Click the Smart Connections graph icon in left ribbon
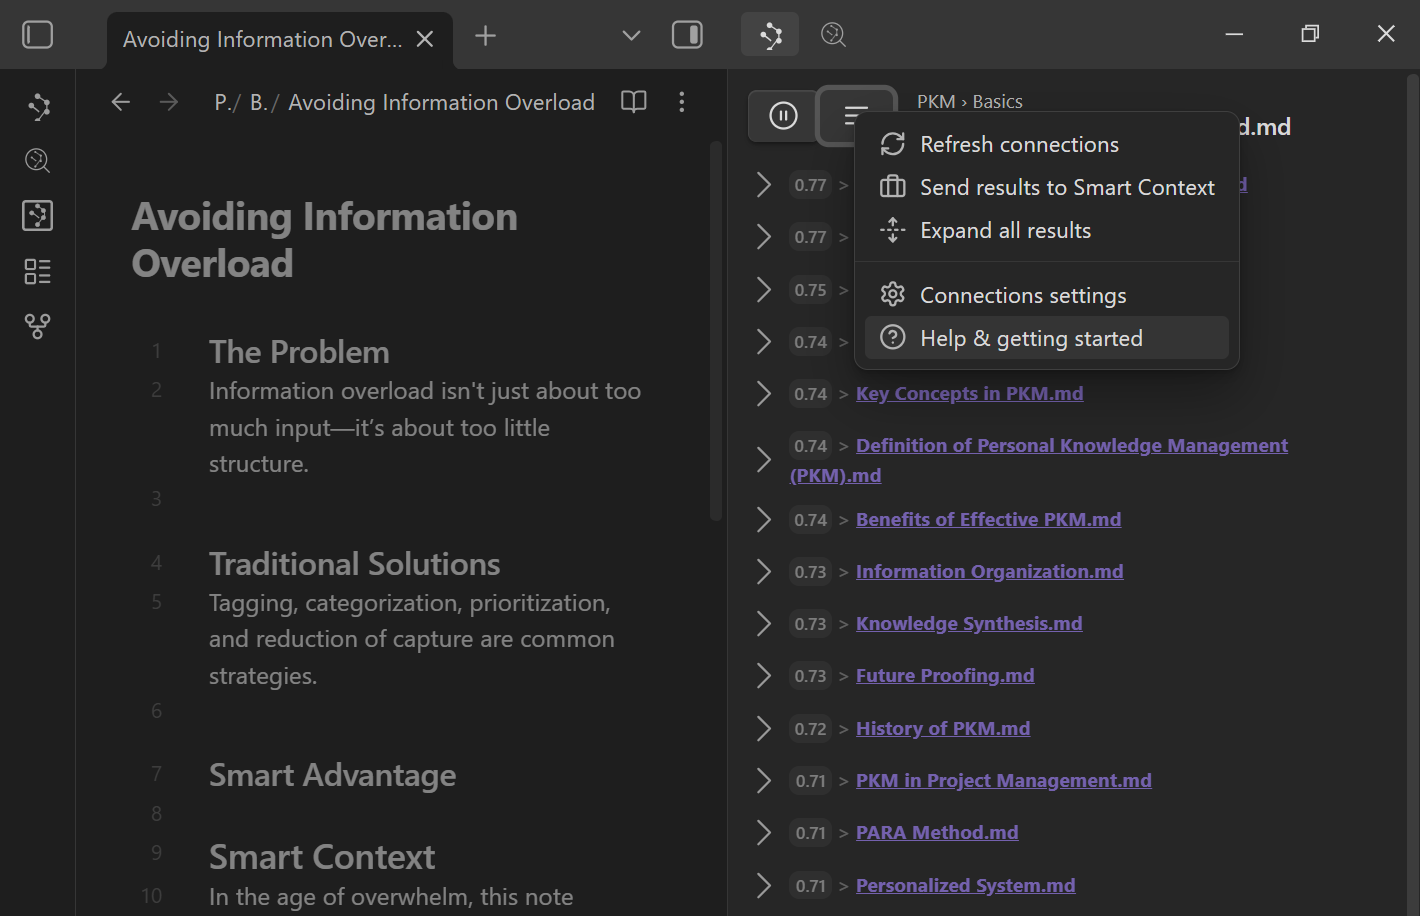Viewport: 1420px width, 916px height. [x=38, y=107]
